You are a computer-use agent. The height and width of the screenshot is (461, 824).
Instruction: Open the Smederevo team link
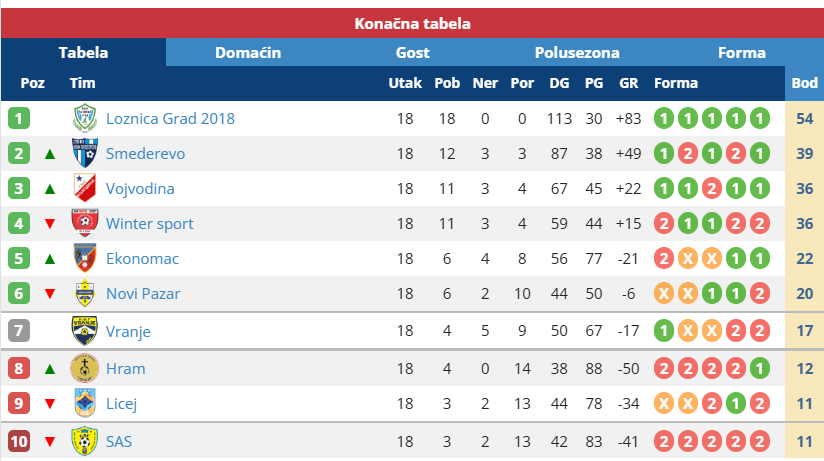tap(145, 154)
